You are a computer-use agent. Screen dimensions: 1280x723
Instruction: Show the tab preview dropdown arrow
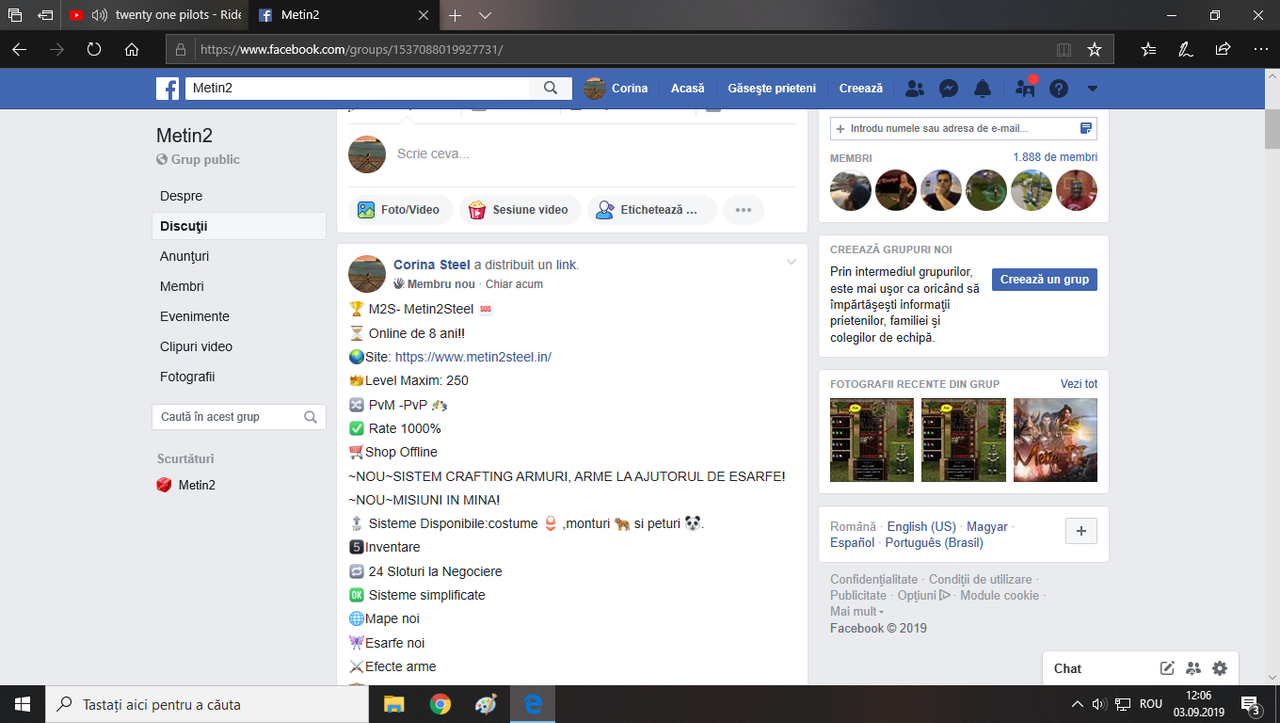[x=485, y=15]
